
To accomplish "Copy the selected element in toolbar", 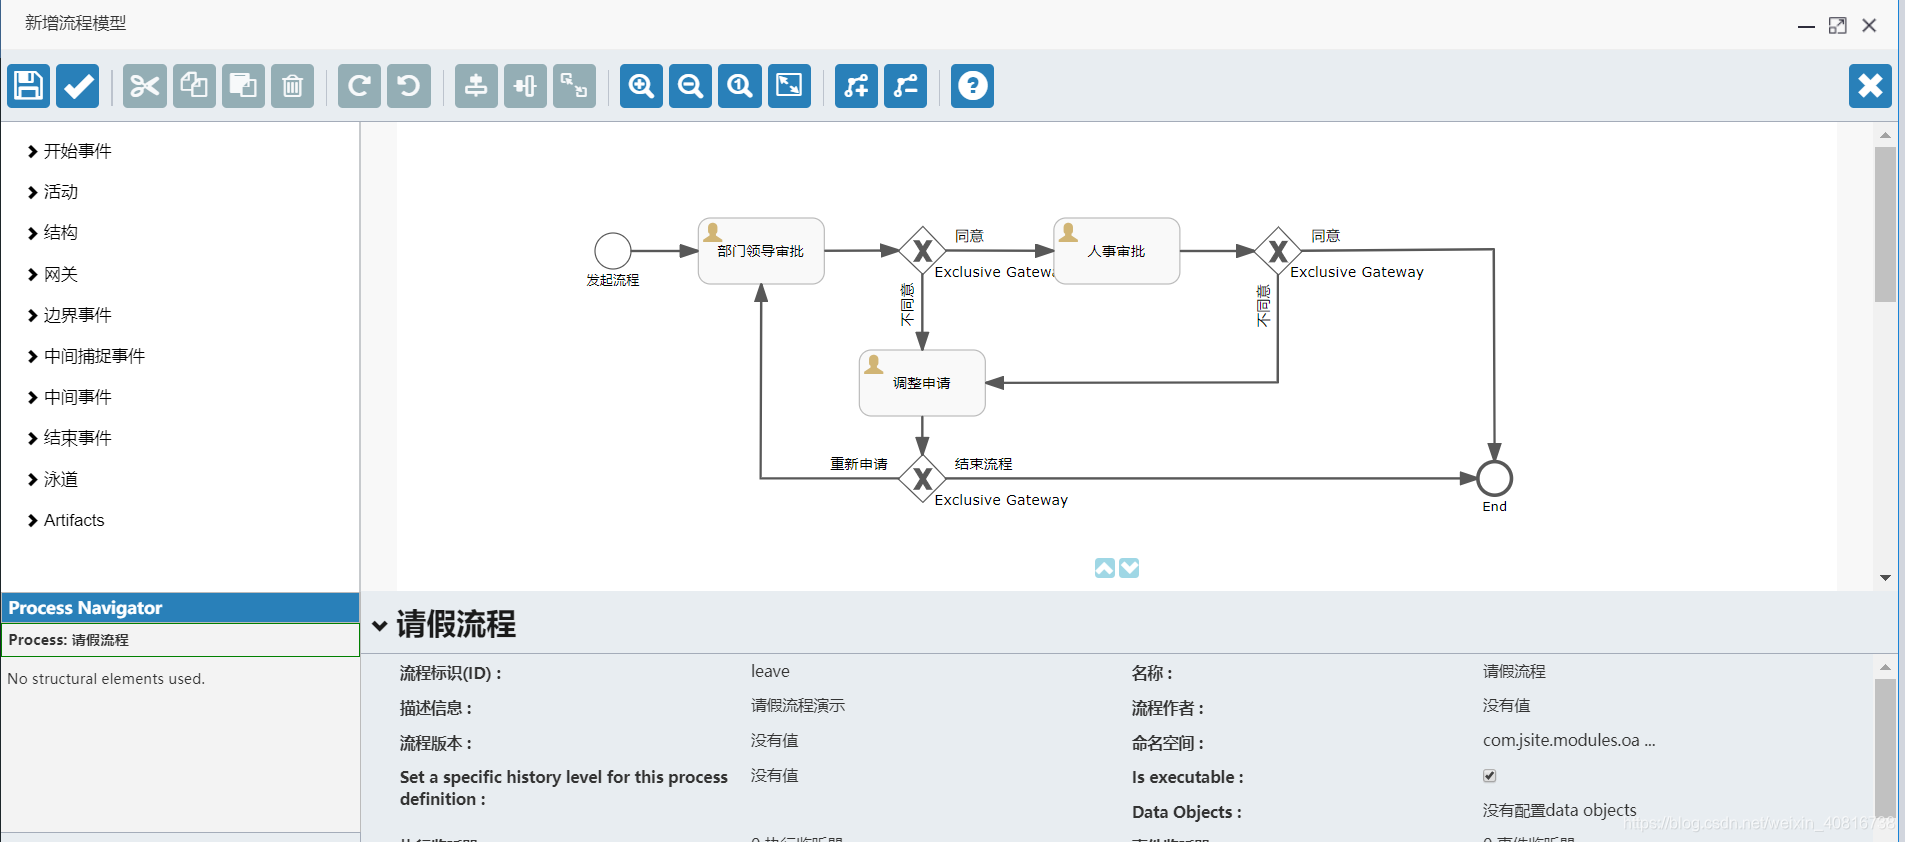I will tap(194, 86).
